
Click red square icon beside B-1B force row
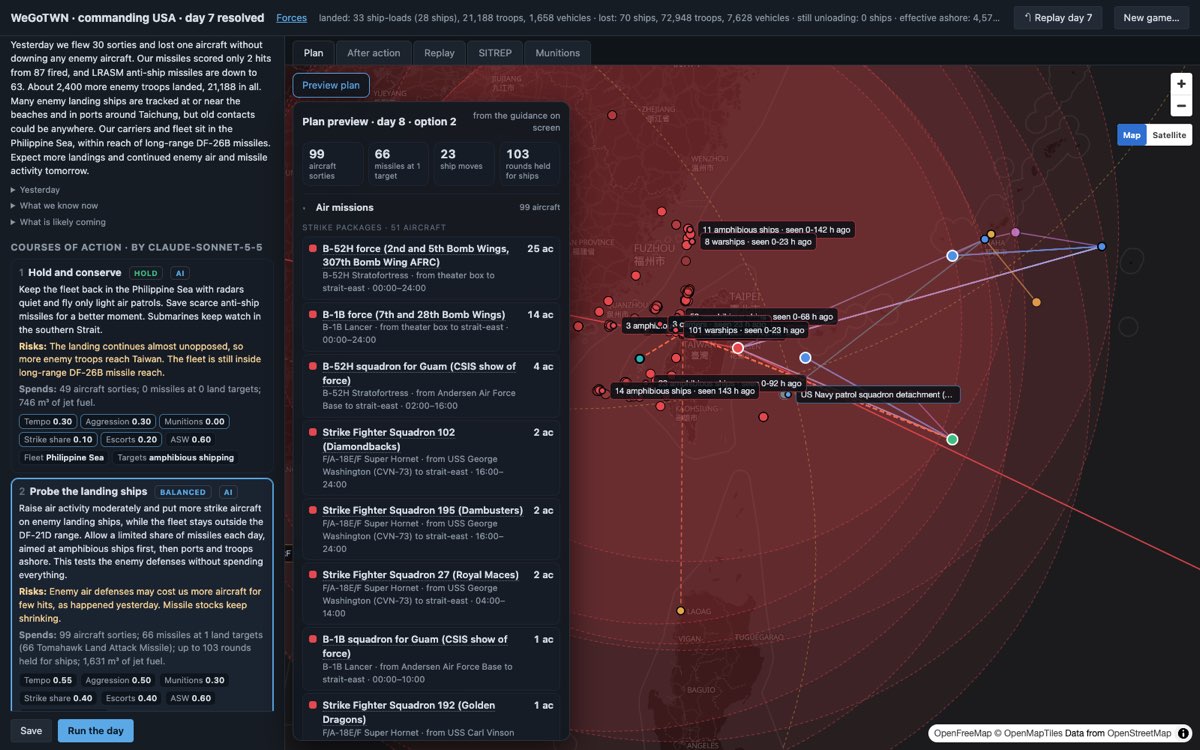(313, 315)
